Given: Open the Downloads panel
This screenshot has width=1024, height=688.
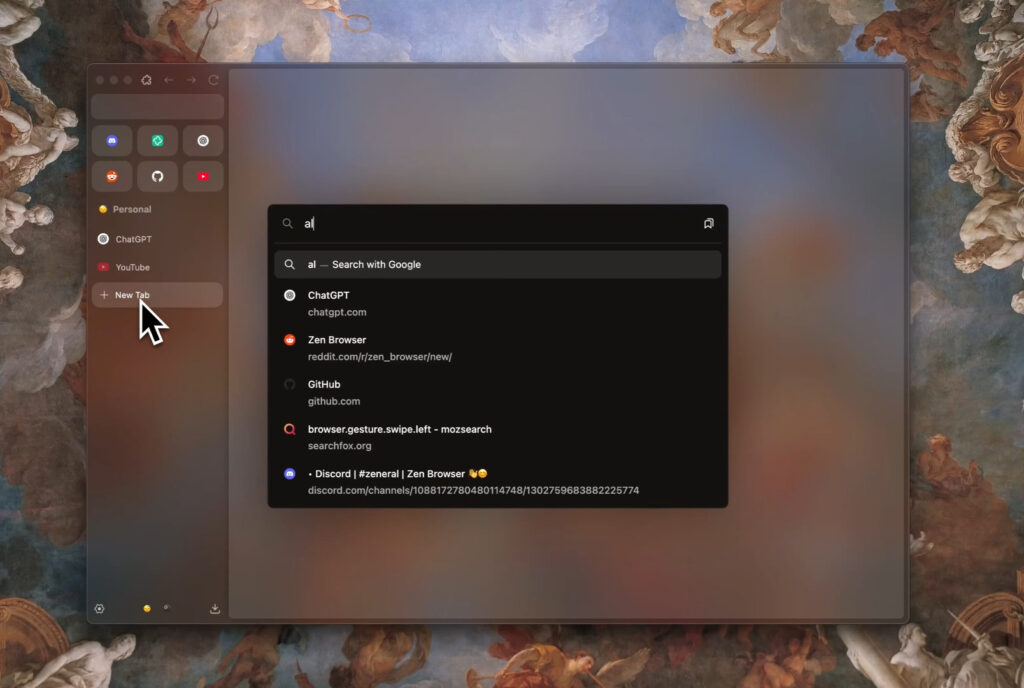Looking at the screenshot, I should tap(214, 608).
